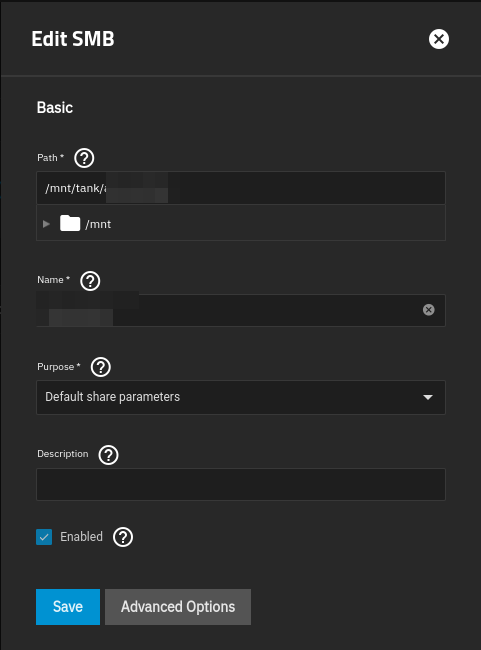Open the Purpose dropdown arrow
The width and height of the screenshot is (481, 650).
pos(428,397)
